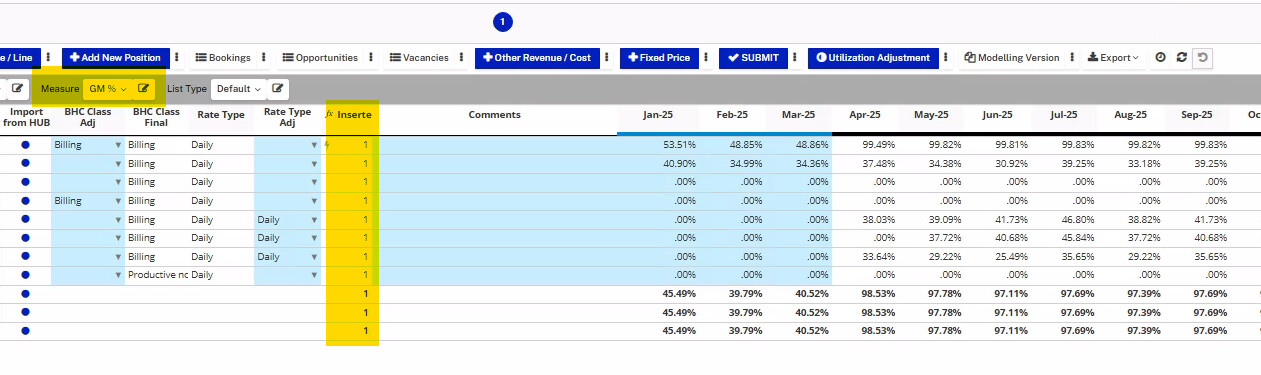Open kebab menu beside Modelling Version
This screenshot has width=1261, height=375.
pyautogui.click(x=1072, y=58)
